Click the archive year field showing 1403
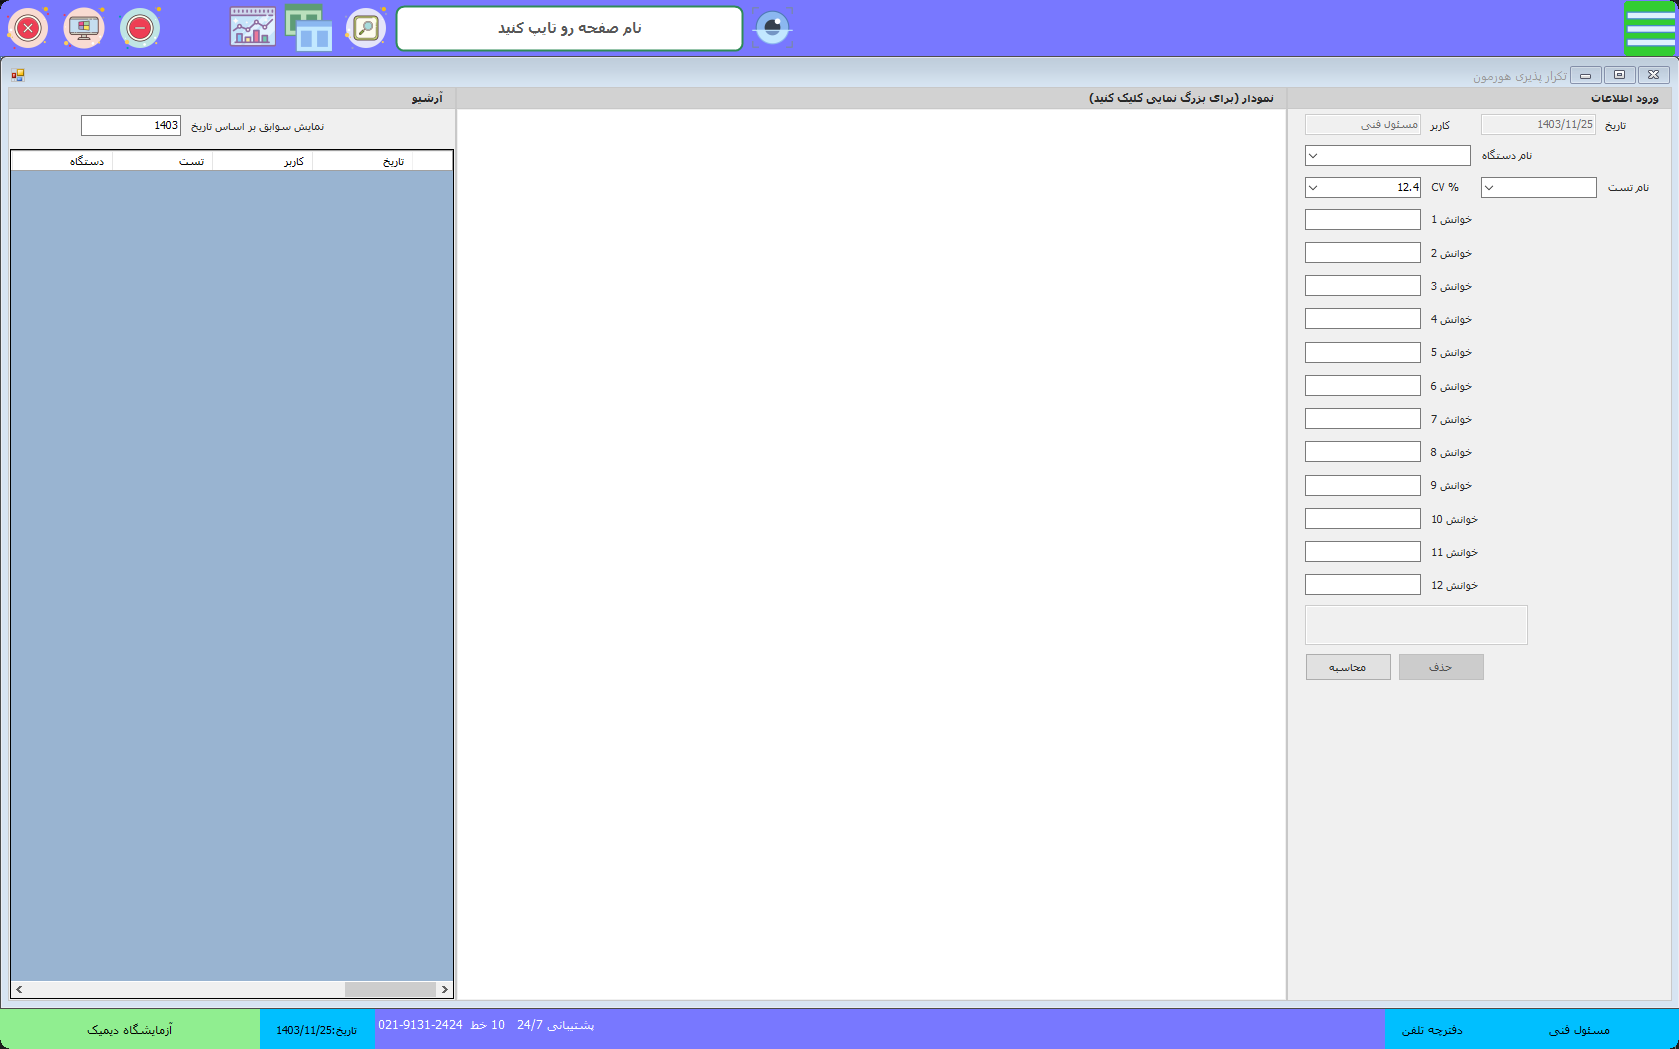1679x1049 pixels. tap(131, 126)
